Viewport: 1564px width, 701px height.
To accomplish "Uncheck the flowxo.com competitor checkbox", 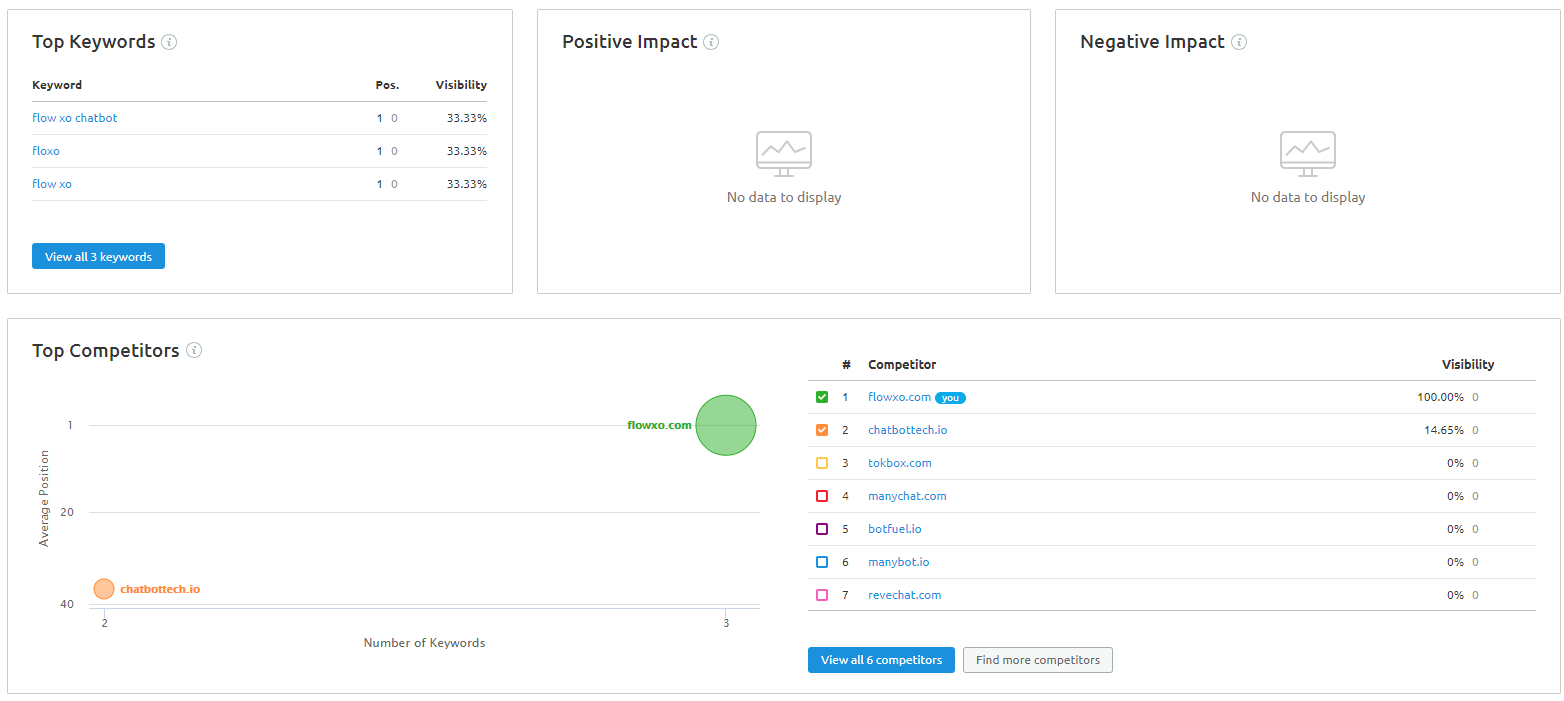I will click(x=822, y=397).
